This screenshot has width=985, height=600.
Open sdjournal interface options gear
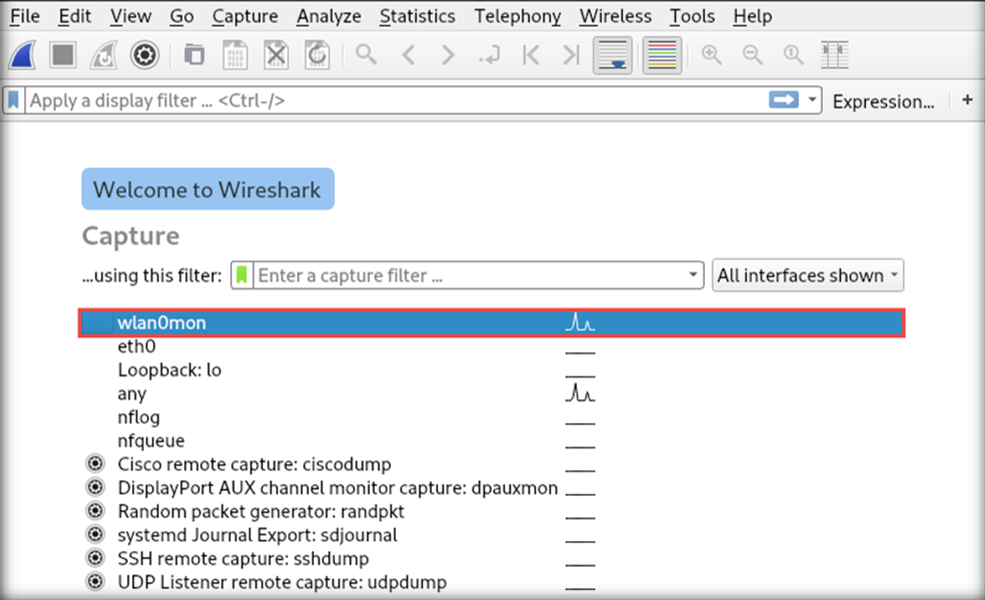[x=95, y=534]
